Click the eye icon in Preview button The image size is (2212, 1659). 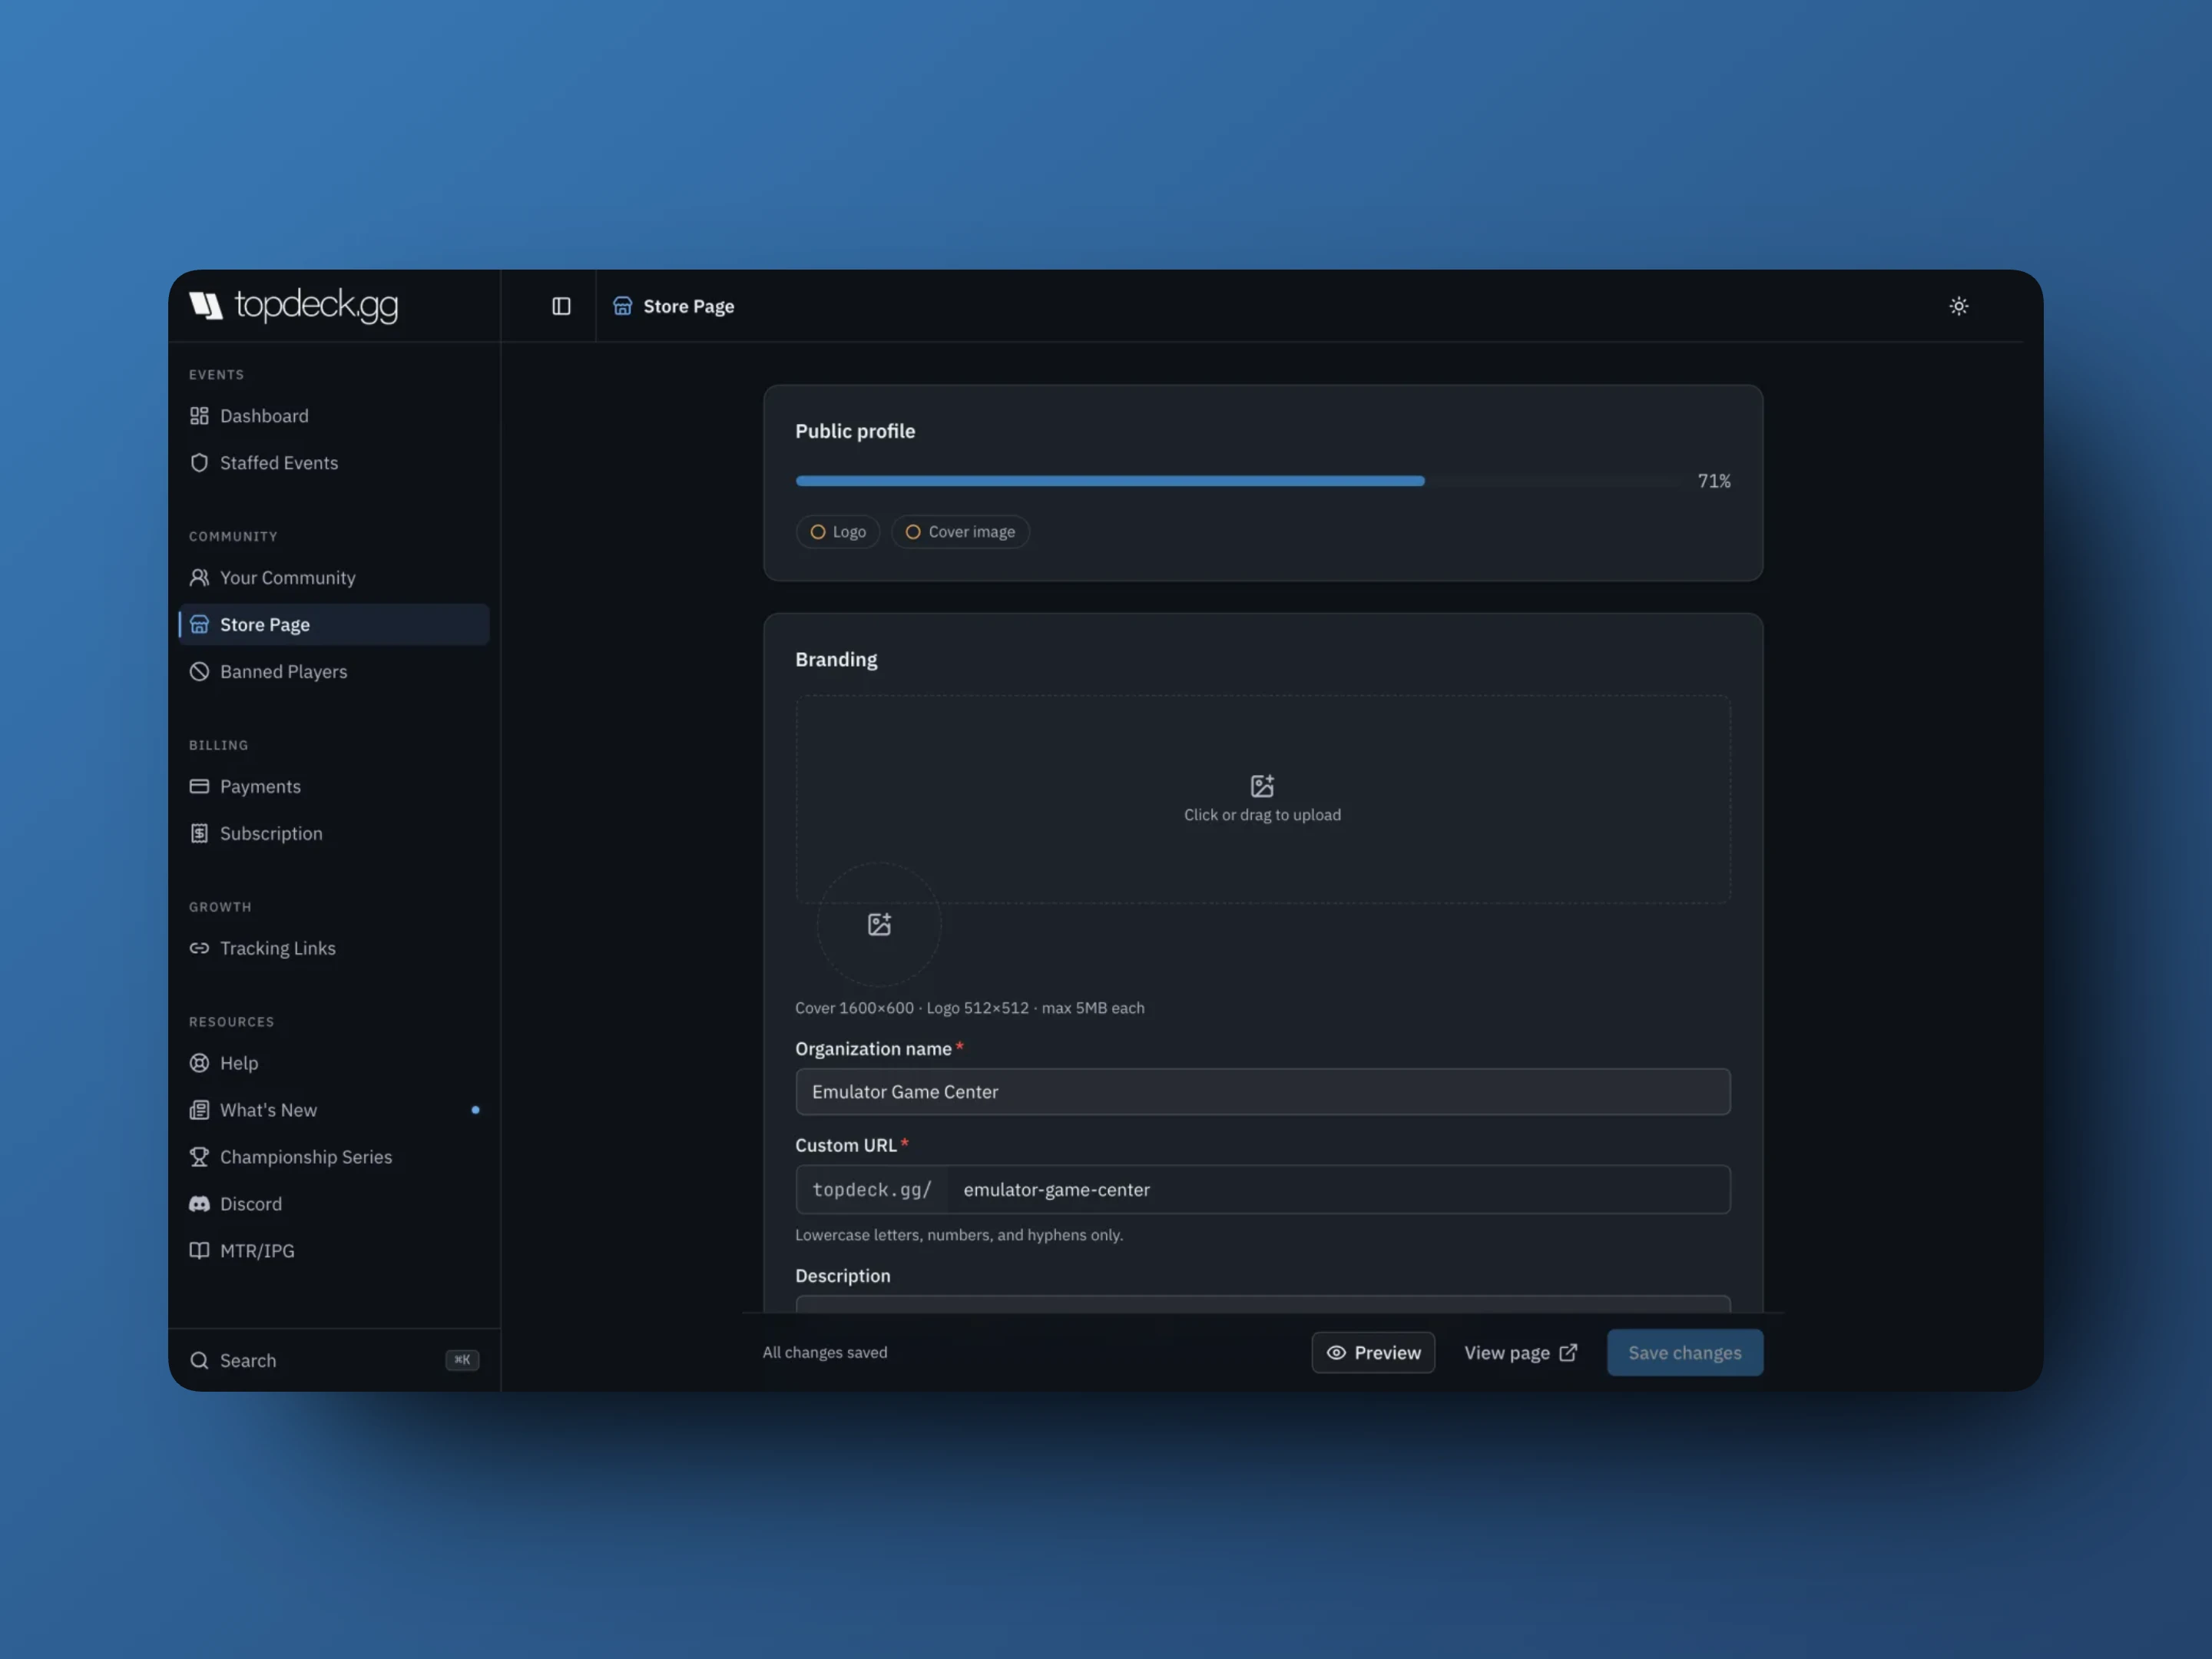(x=1336, y=1353)
